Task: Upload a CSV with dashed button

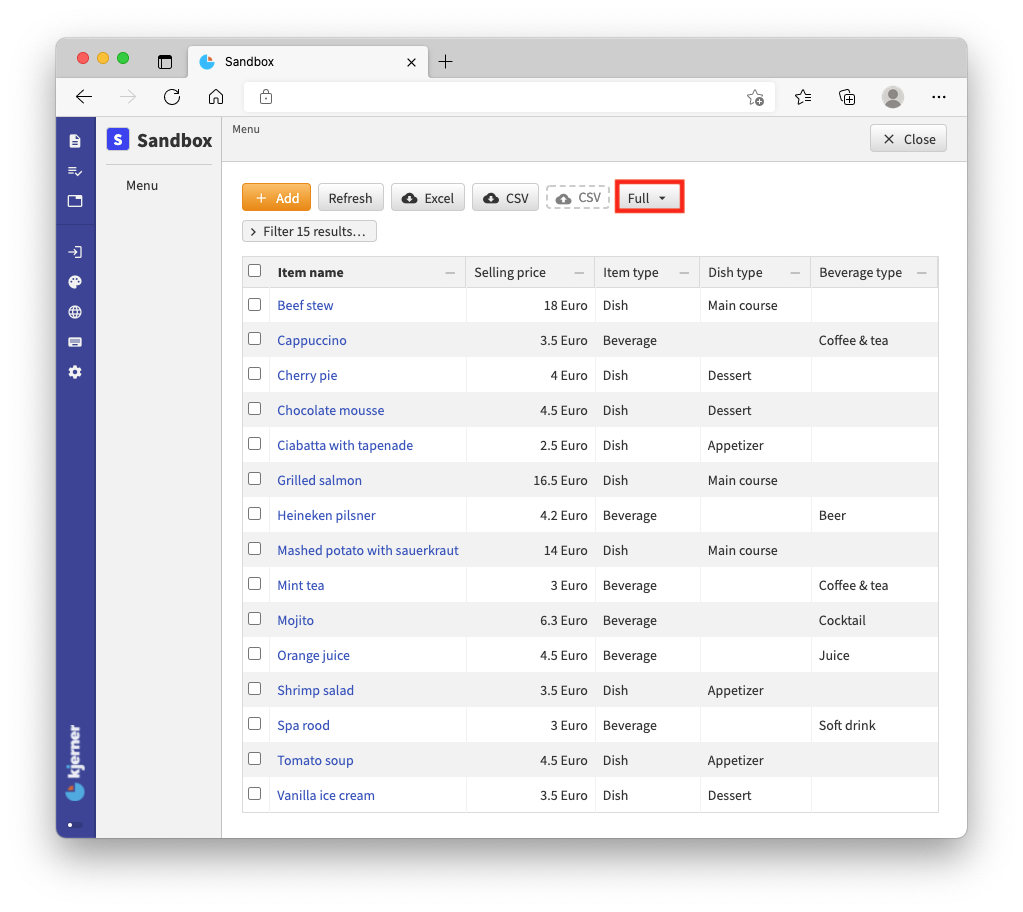Action: pos(578,198)
